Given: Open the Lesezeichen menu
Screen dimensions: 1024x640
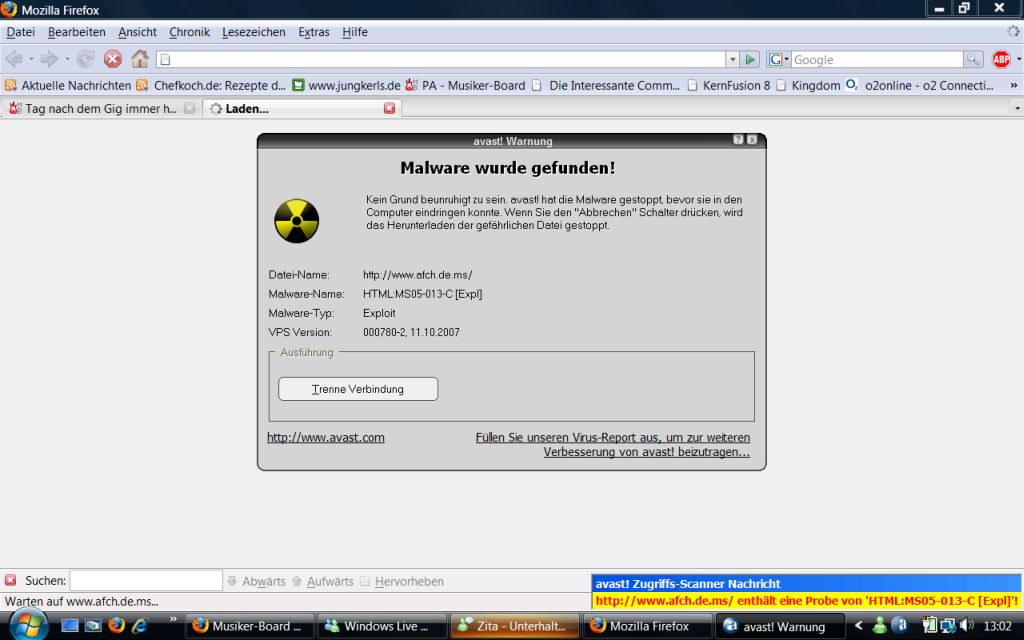Looking at the screenshot, I should point(253,32).
